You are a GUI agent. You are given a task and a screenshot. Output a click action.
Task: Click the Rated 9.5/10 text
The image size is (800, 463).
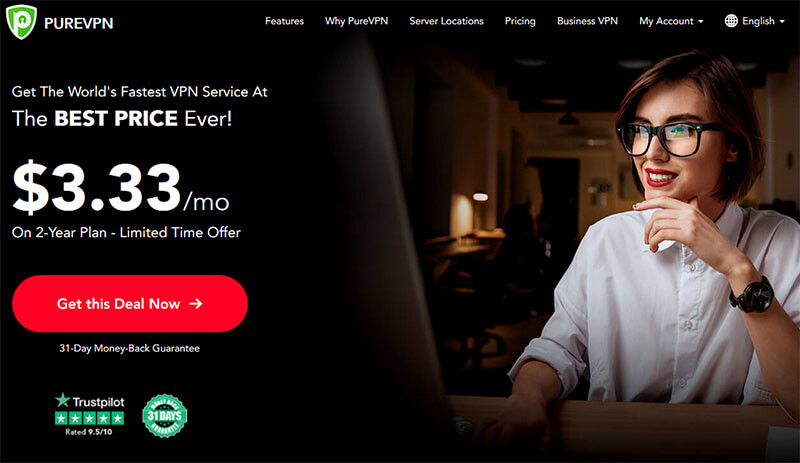(89, 432)
